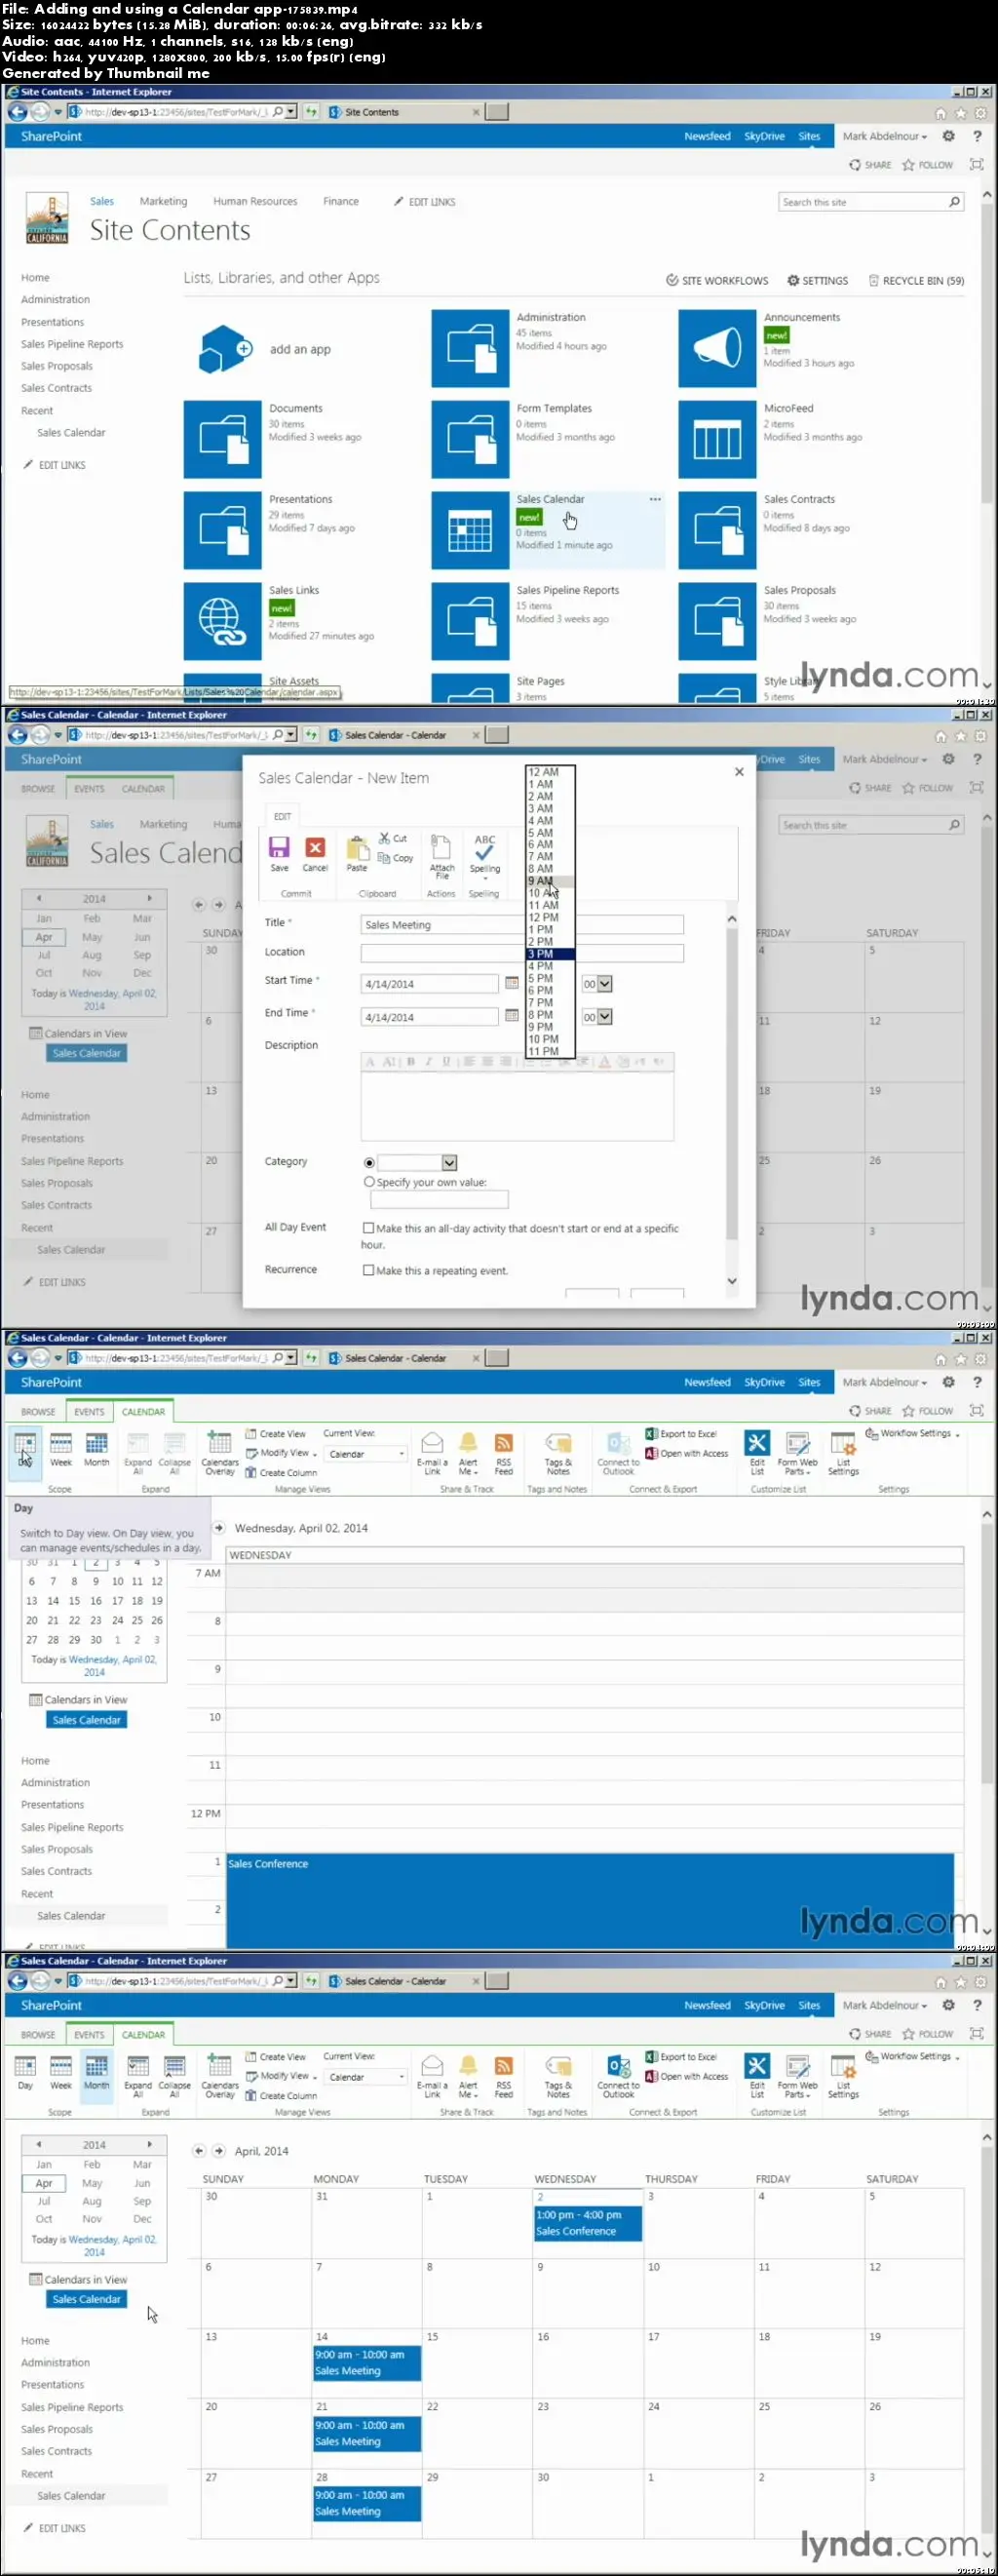Viewport: 998px width, 2576px height.
Task: Open the MicroFeed list tile icon
Action: pos(717,439)
